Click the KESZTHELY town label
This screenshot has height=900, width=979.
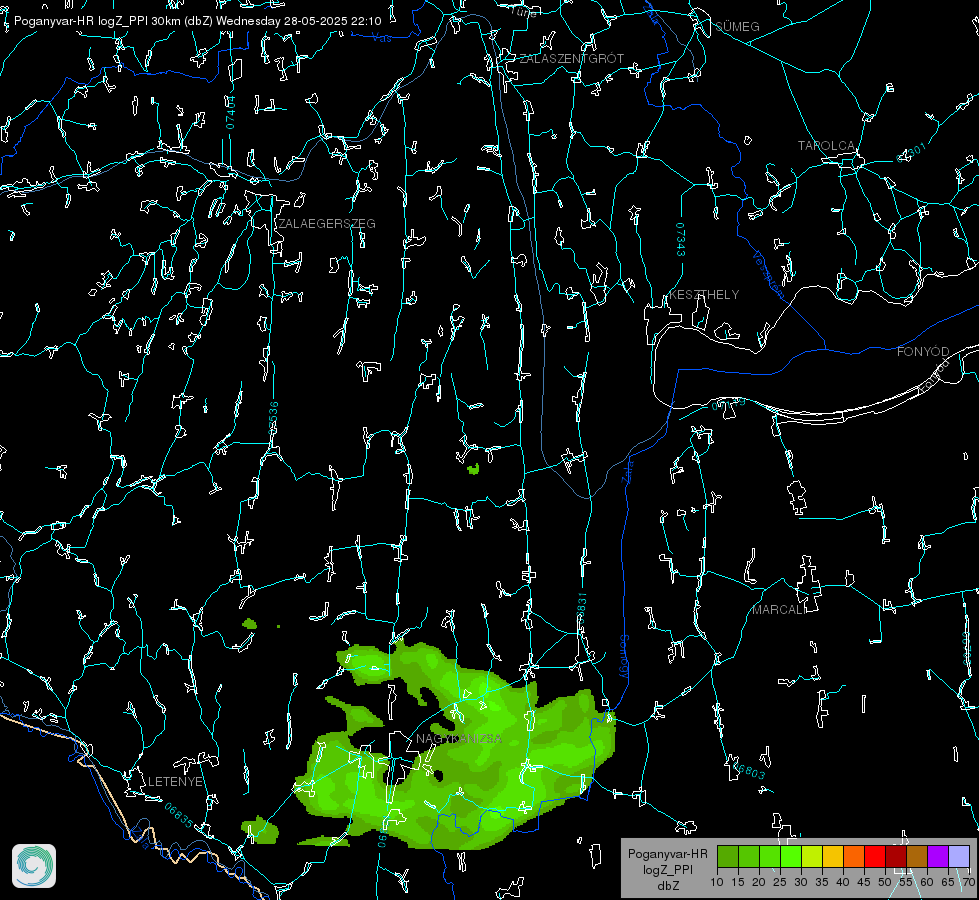704,294
